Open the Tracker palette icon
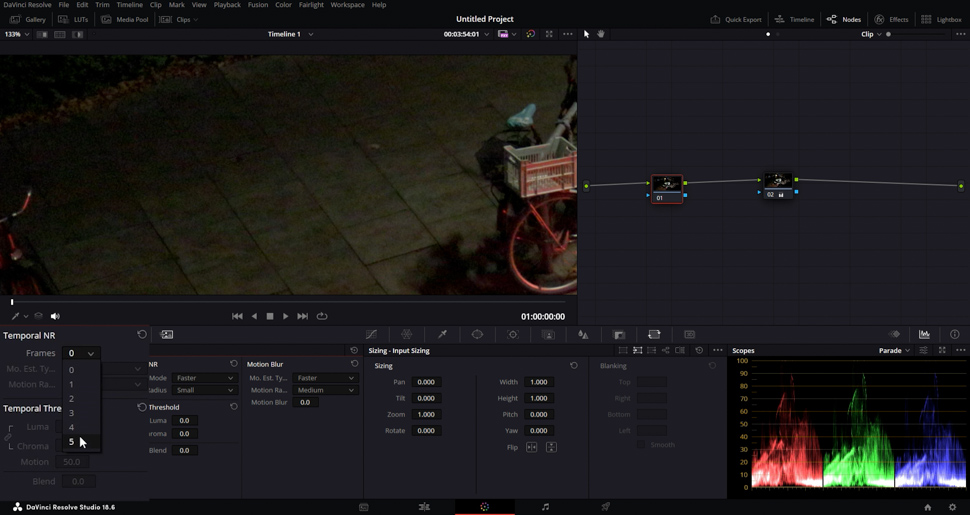The image size is (970, 515). tap(513, 334)
